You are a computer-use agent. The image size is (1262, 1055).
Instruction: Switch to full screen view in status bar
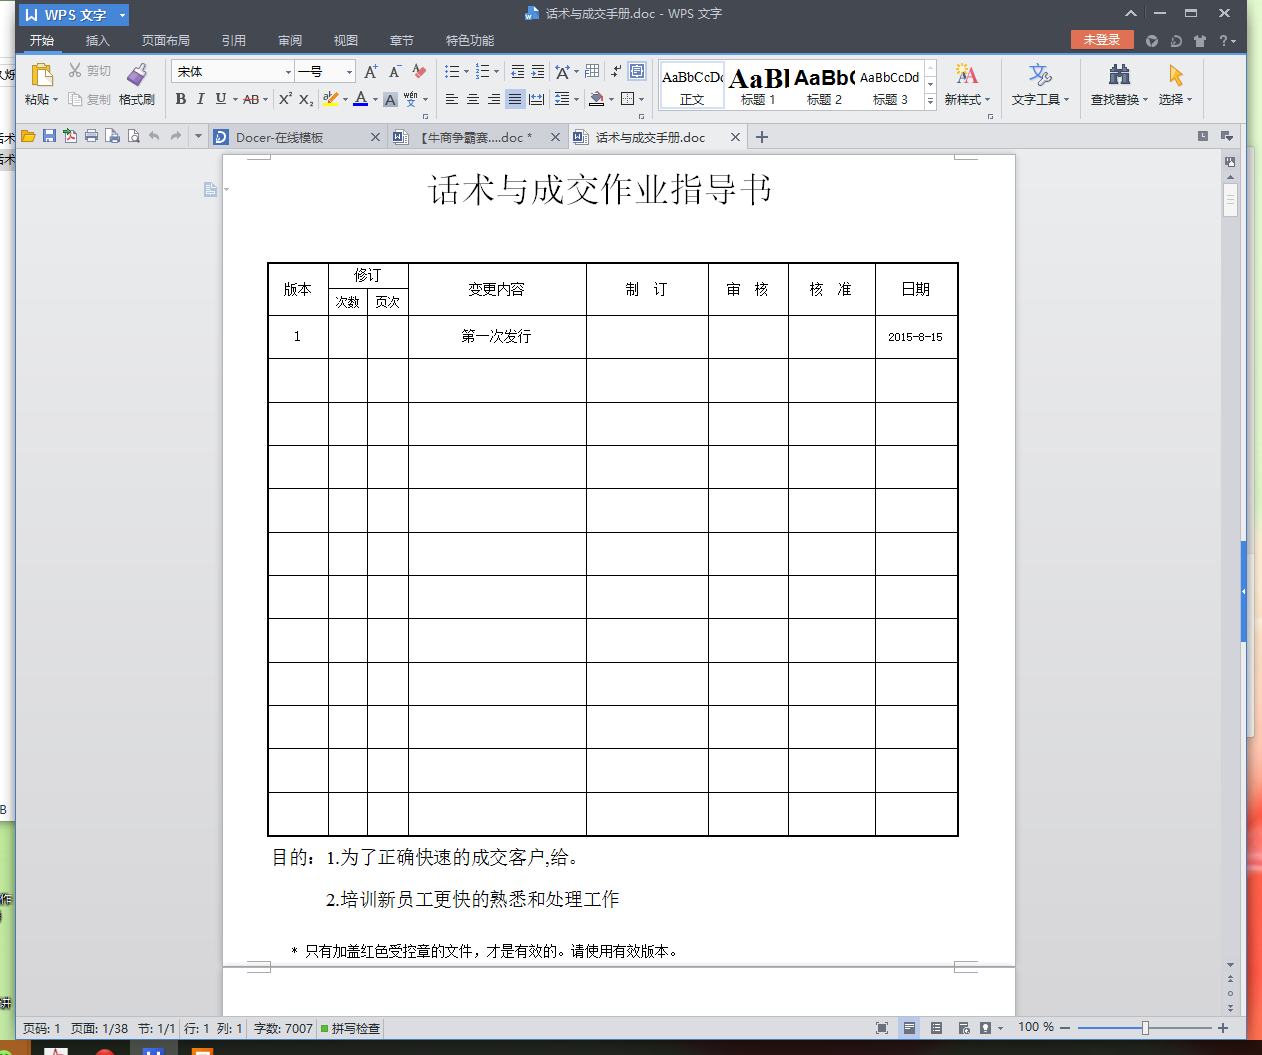[x=882, y=1028]
